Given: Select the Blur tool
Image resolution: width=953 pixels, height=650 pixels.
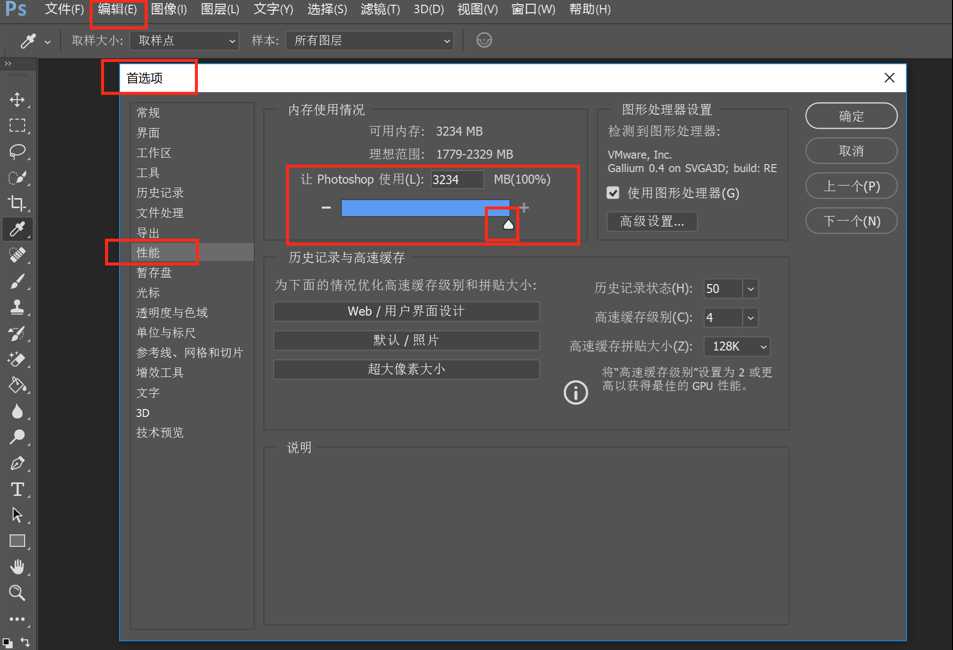Looking at the screenshot, I should tap(17, 411).
